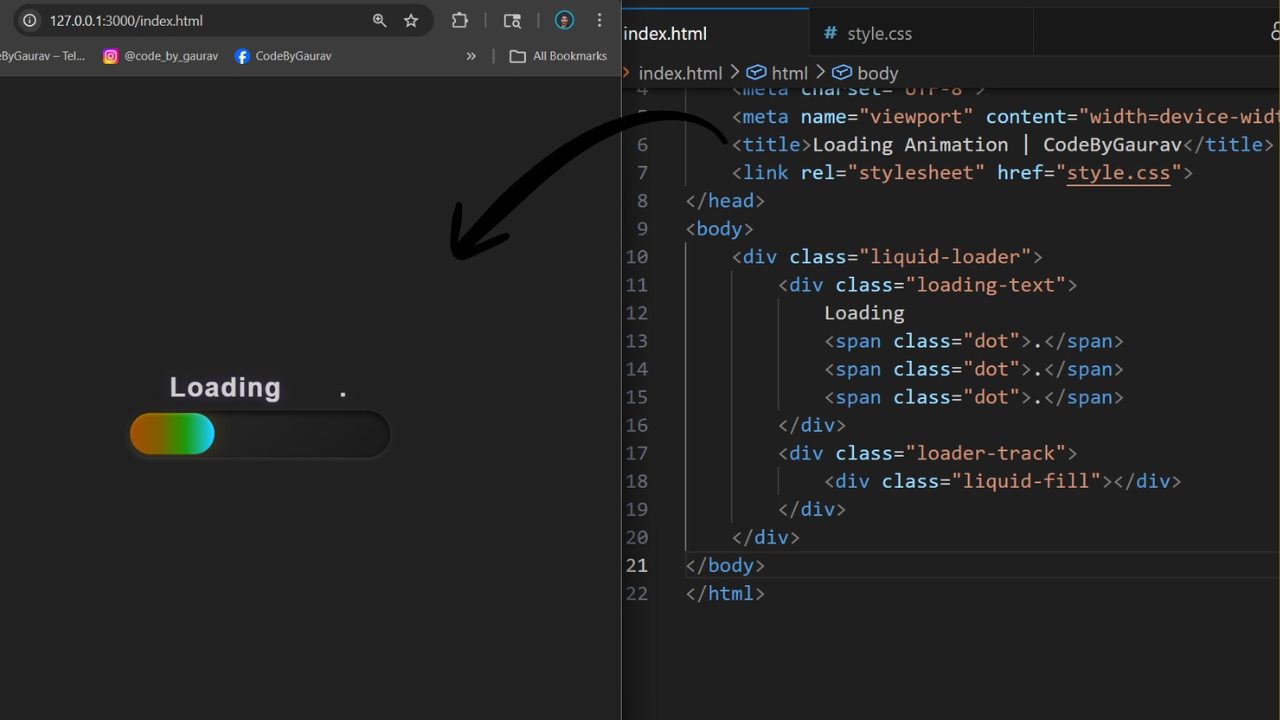This screenshot has height=720, width=1280.
Task: Click the page info icon in address bar
Action: (x=29, y=20)
